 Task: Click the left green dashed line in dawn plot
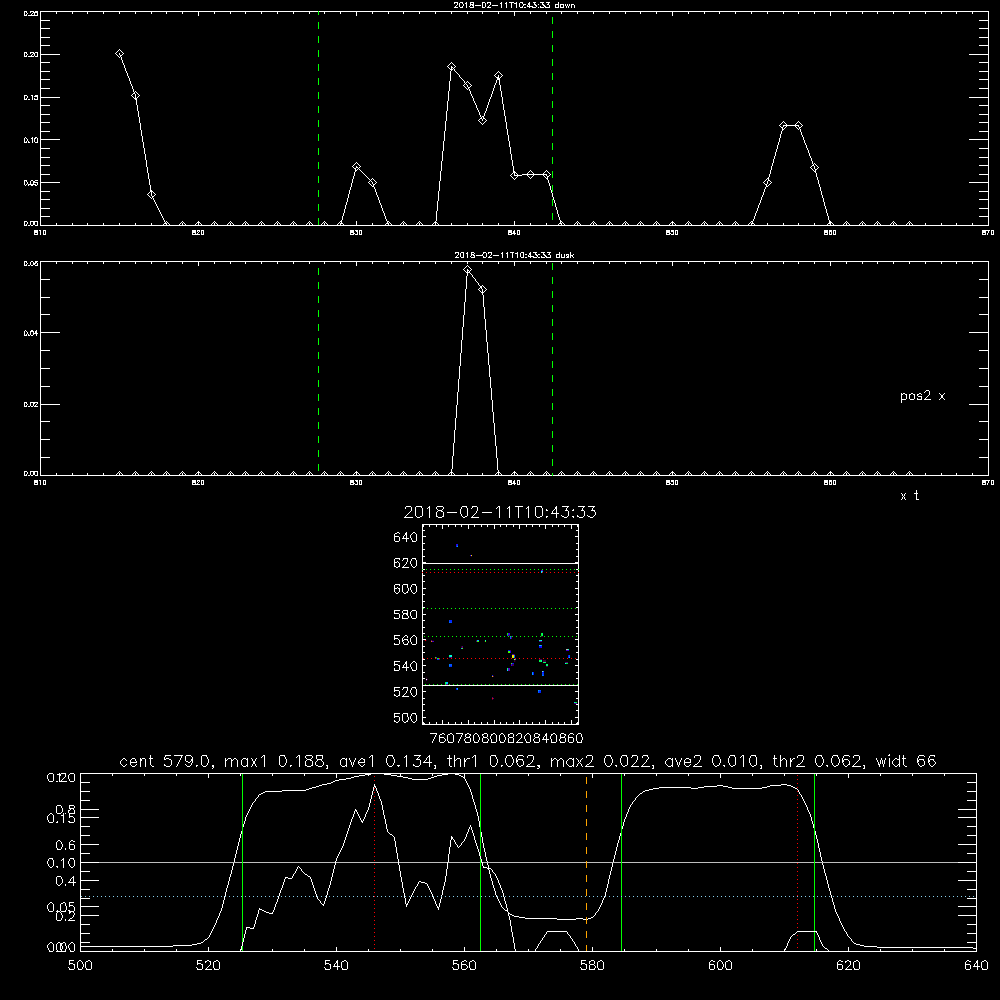[x=318, y=118]
